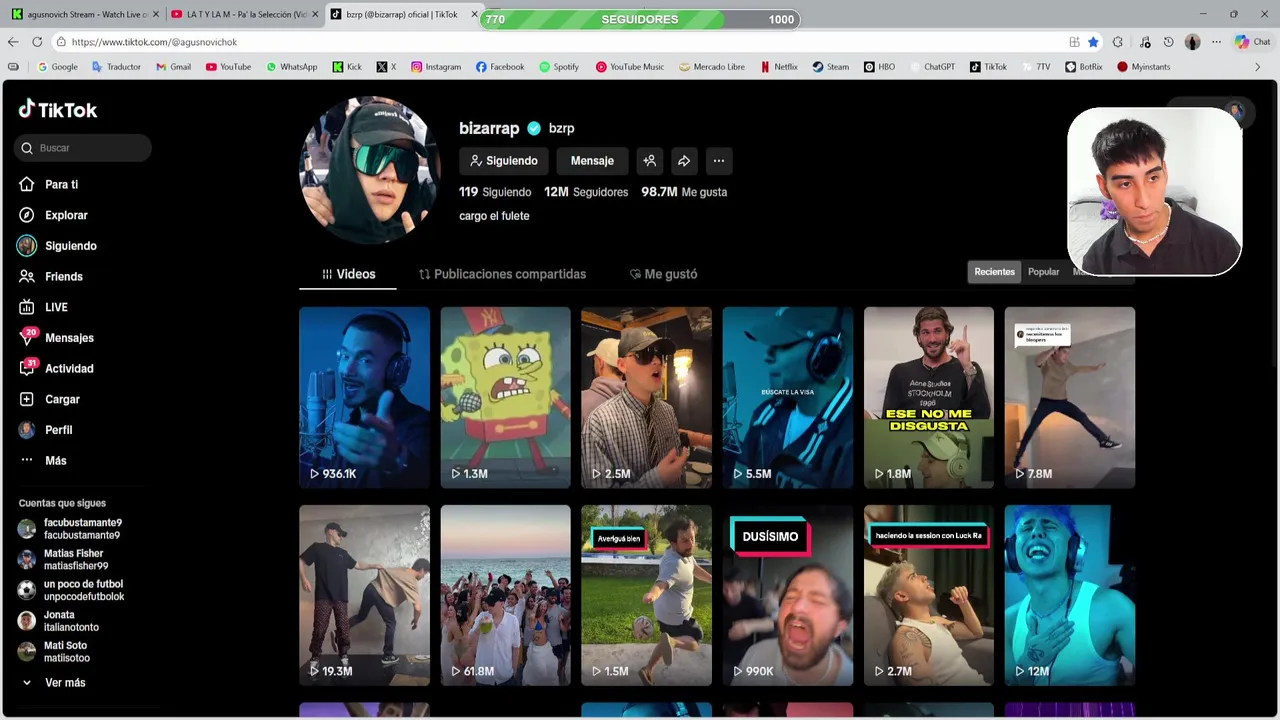Switch to Publicaciones compartidas tab
The width and height of the screenshot is (1280, 720).
coord(502,274)
